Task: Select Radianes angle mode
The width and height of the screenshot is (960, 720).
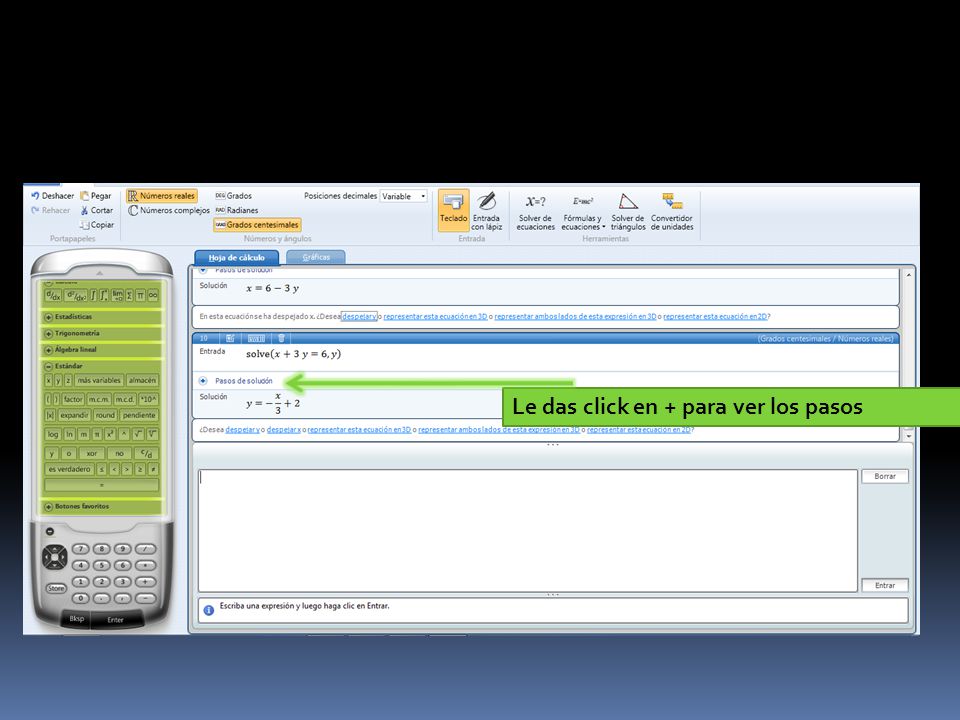Action: pos(236,210)
